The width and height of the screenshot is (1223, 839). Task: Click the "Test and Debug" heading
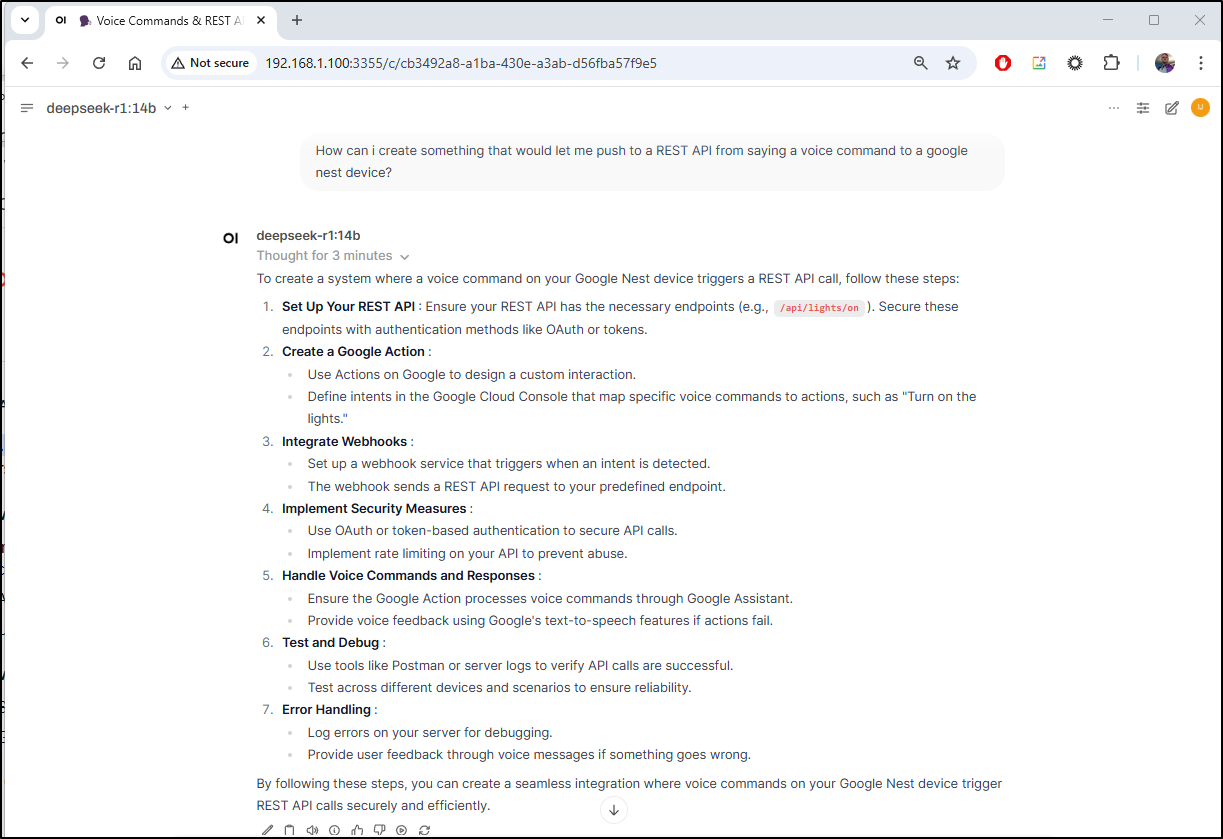[331, 643]
